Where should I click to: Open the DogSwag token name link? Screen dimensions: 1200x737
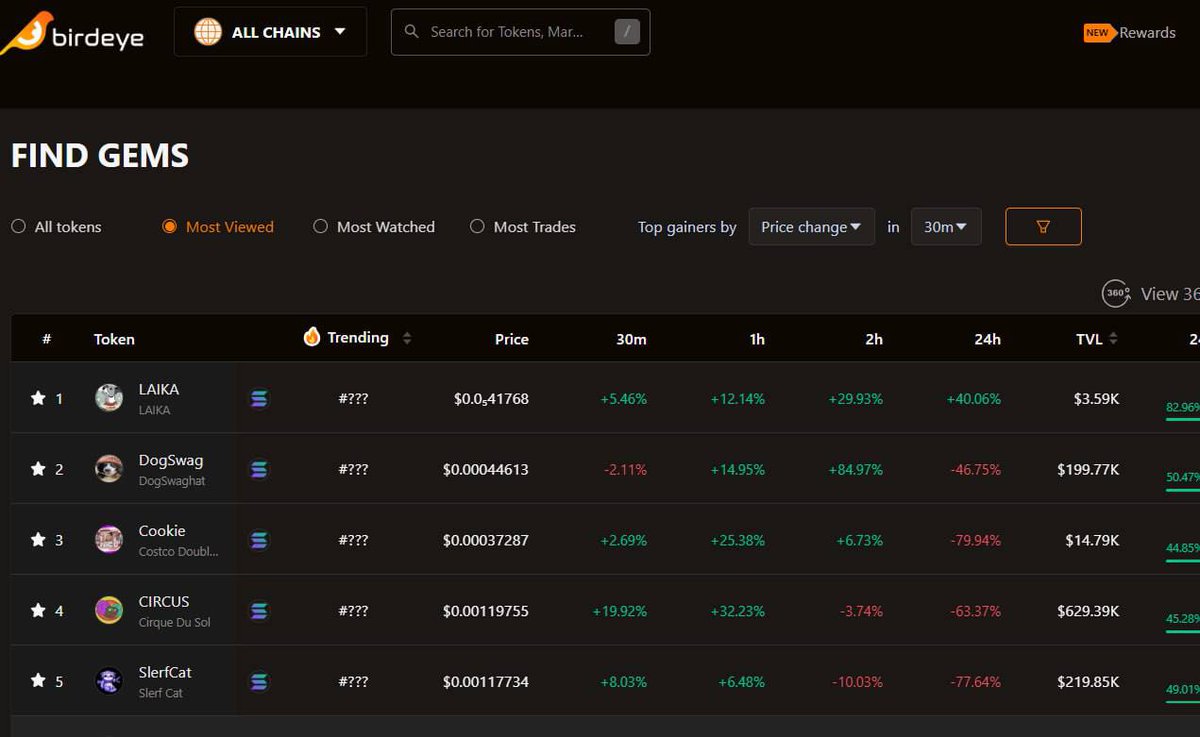click(171, 460)
